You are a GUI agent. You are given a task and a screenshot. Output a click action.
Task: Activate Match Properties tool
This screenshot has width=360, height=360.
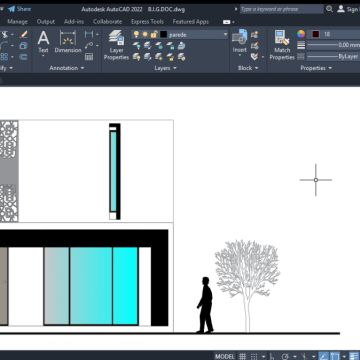(282, 45)
